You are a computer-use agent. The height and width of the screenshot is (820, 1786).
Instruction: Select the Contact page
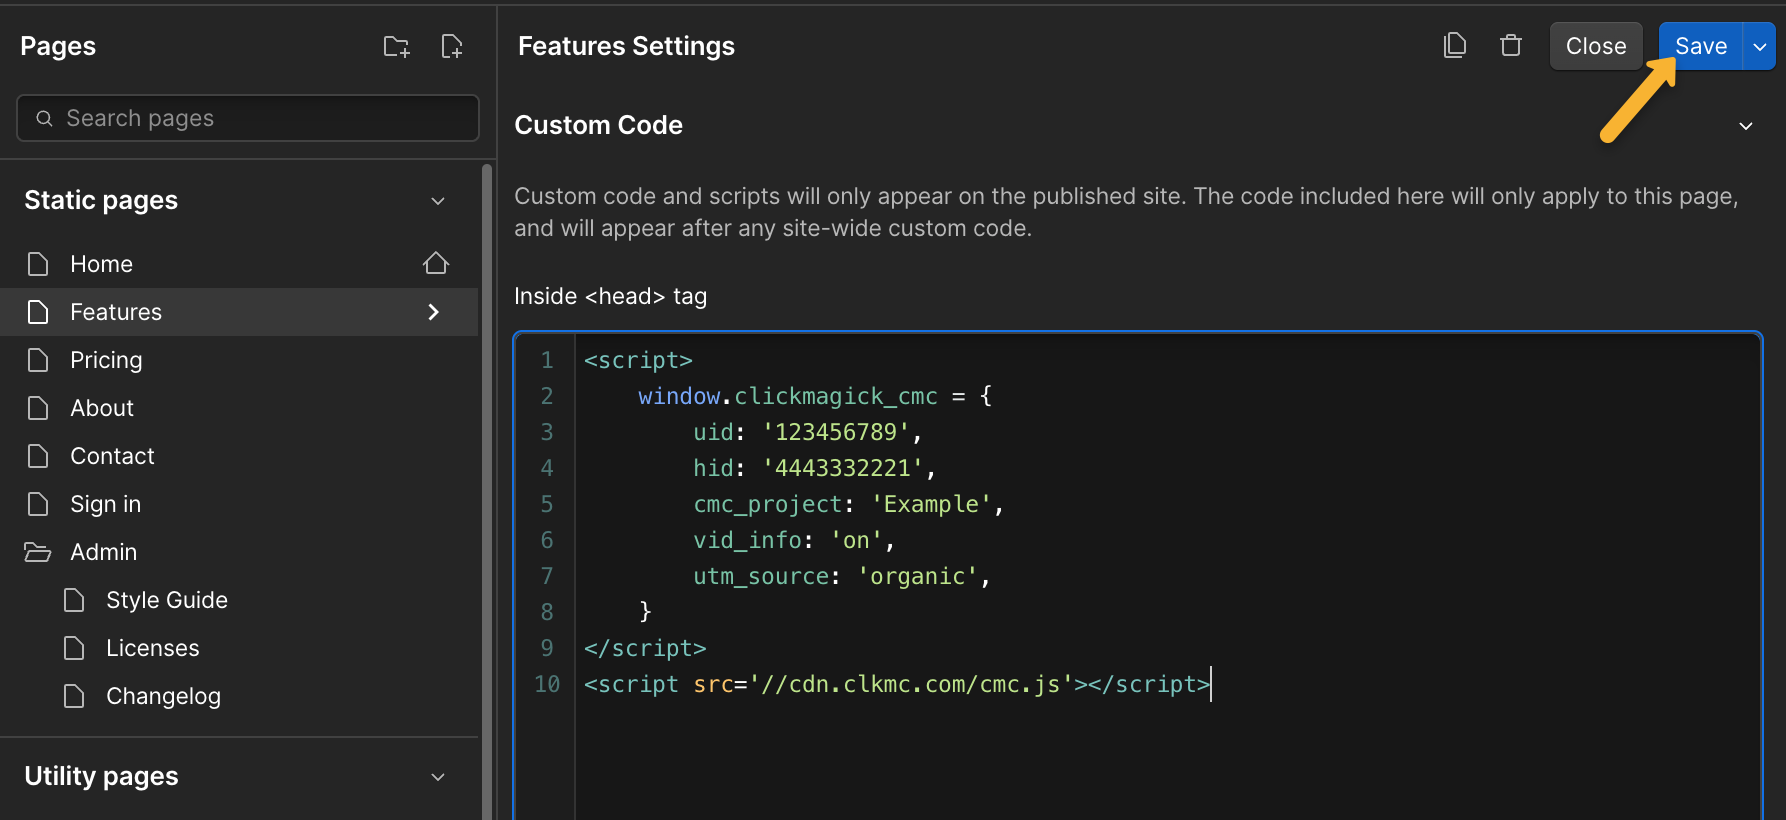coord(112,456)
